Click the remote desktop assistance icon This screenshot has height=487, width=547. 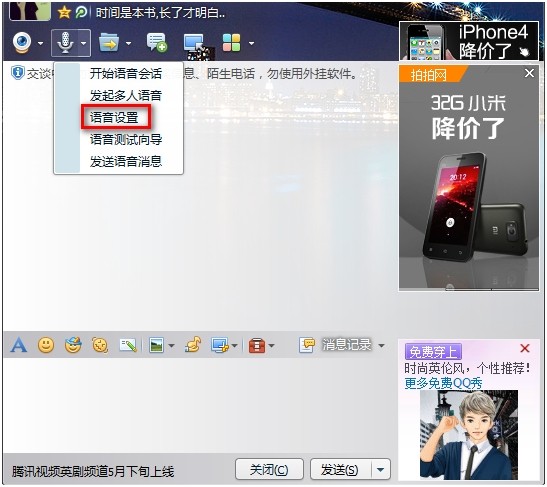[194, 44]
